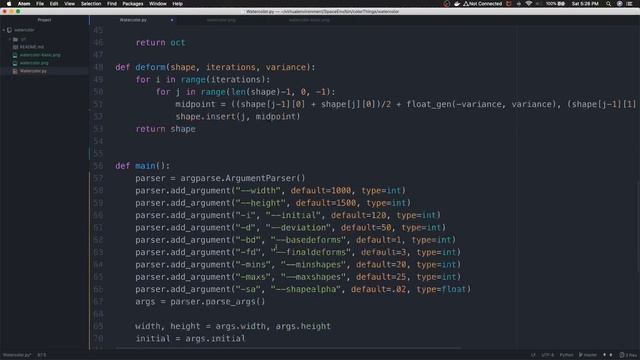Open README.md in the tree view

click(x=32, y=47)
